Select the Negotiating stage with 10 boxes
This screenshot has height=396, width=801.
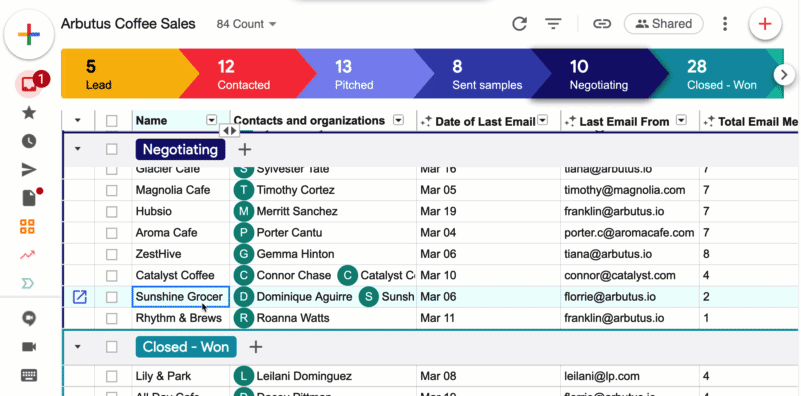click(599, 74)
